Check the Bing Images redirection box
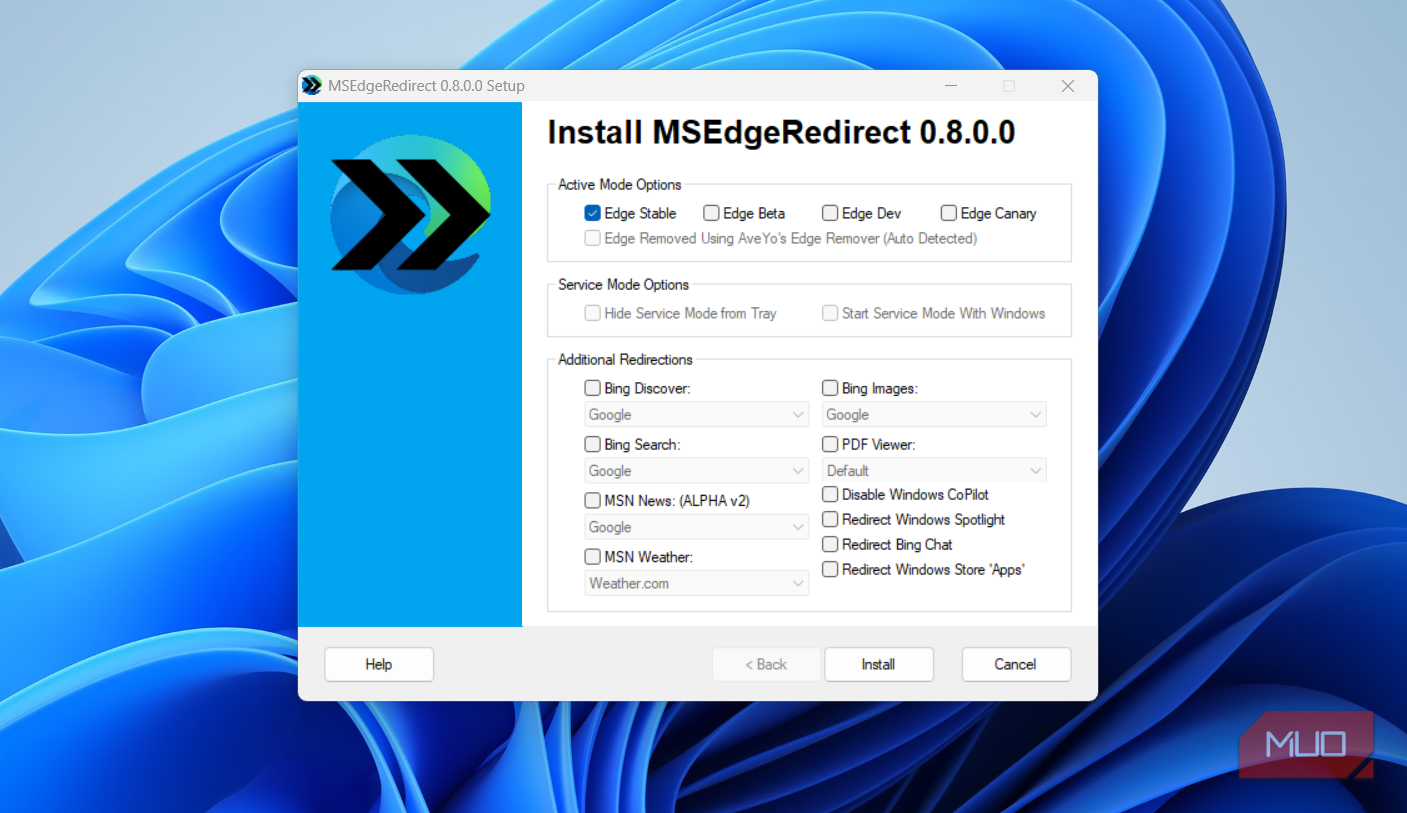The image size is (1407, 813). tap(830, 388)
